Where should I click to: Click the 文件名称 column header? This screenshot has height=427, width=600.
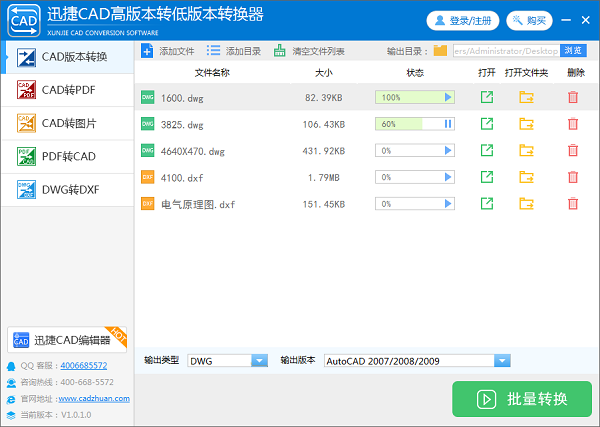(x=212, y=73)
